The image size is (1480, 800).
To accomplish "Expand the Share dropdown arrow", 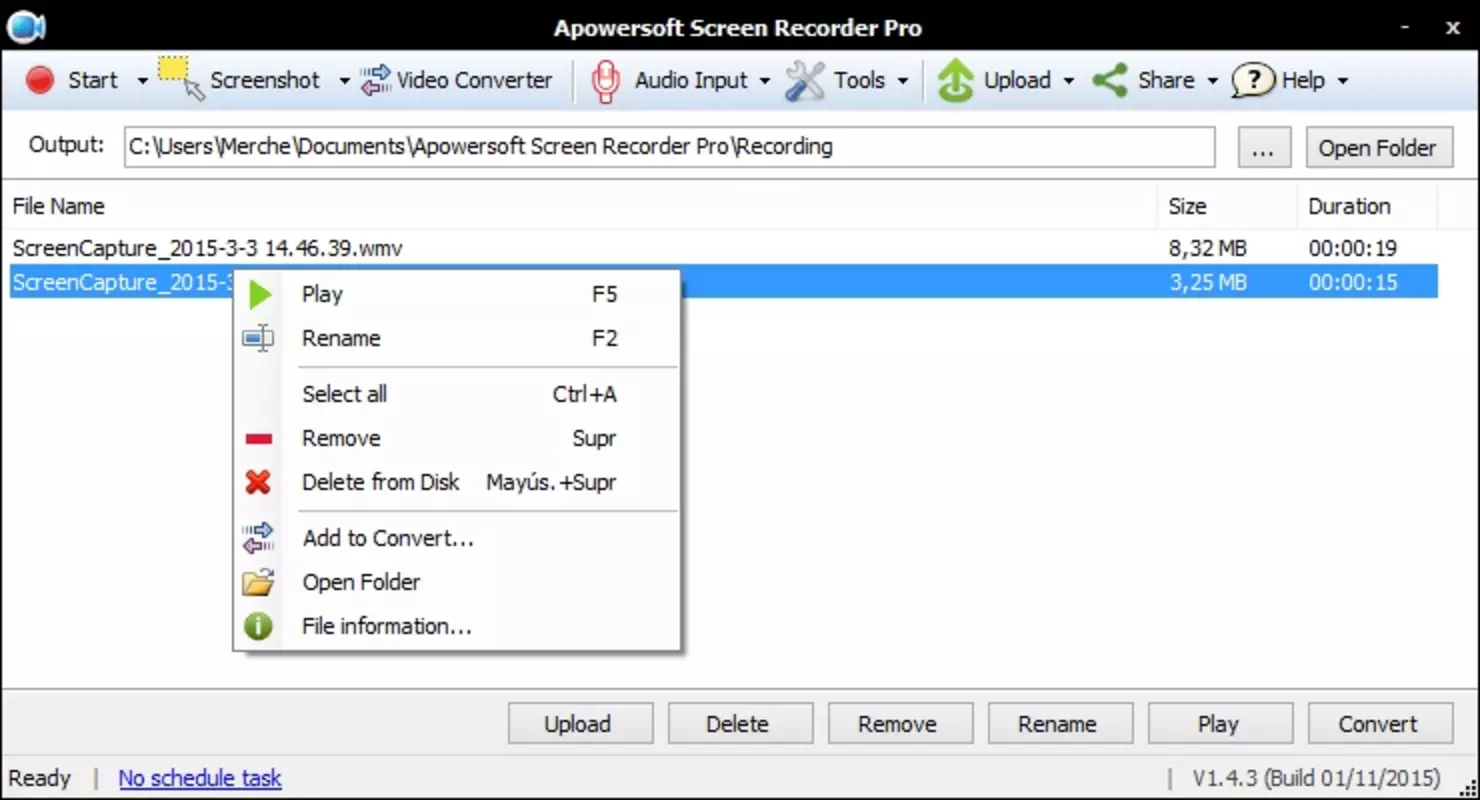I will point(1213,81).
